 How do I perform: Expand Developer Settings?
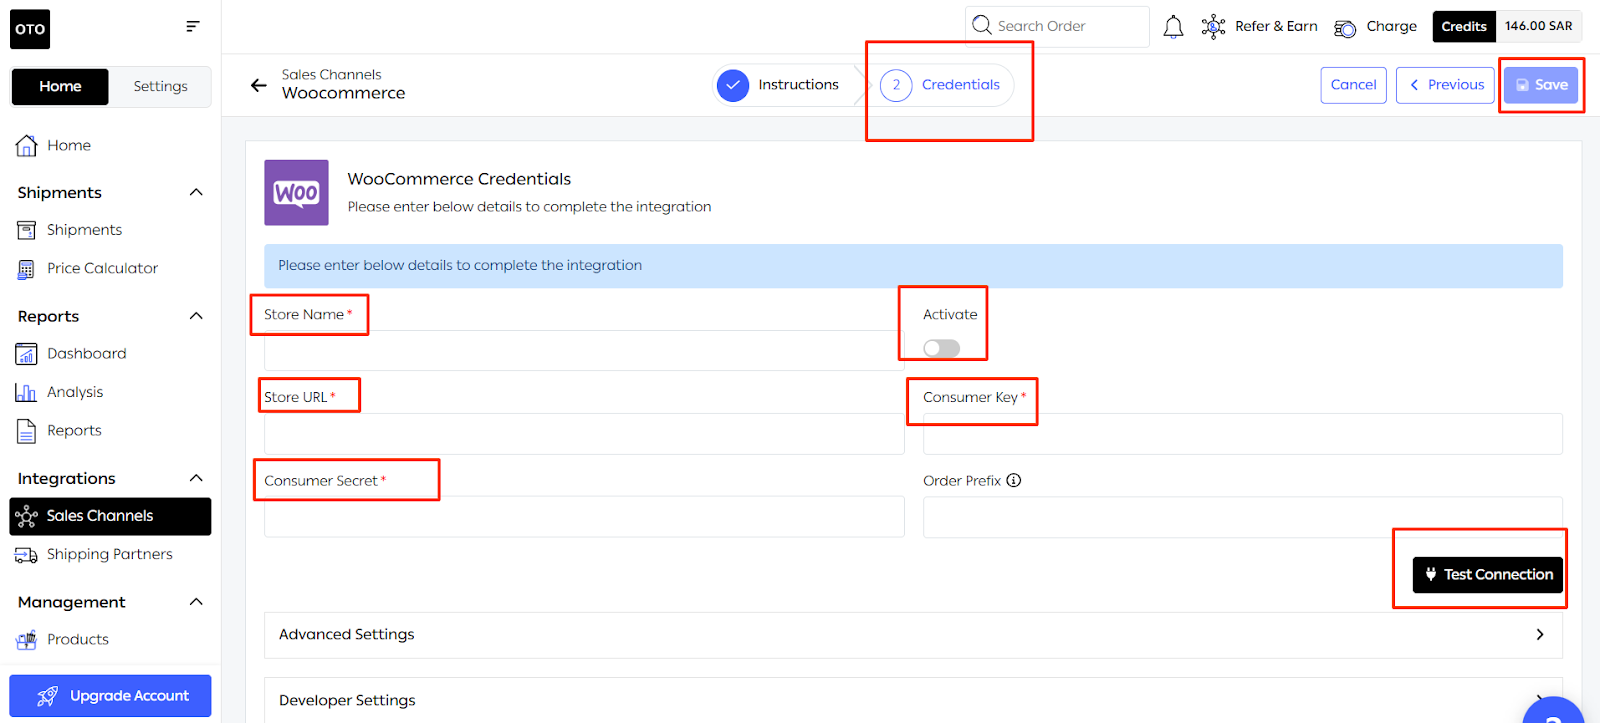(913, 700)
